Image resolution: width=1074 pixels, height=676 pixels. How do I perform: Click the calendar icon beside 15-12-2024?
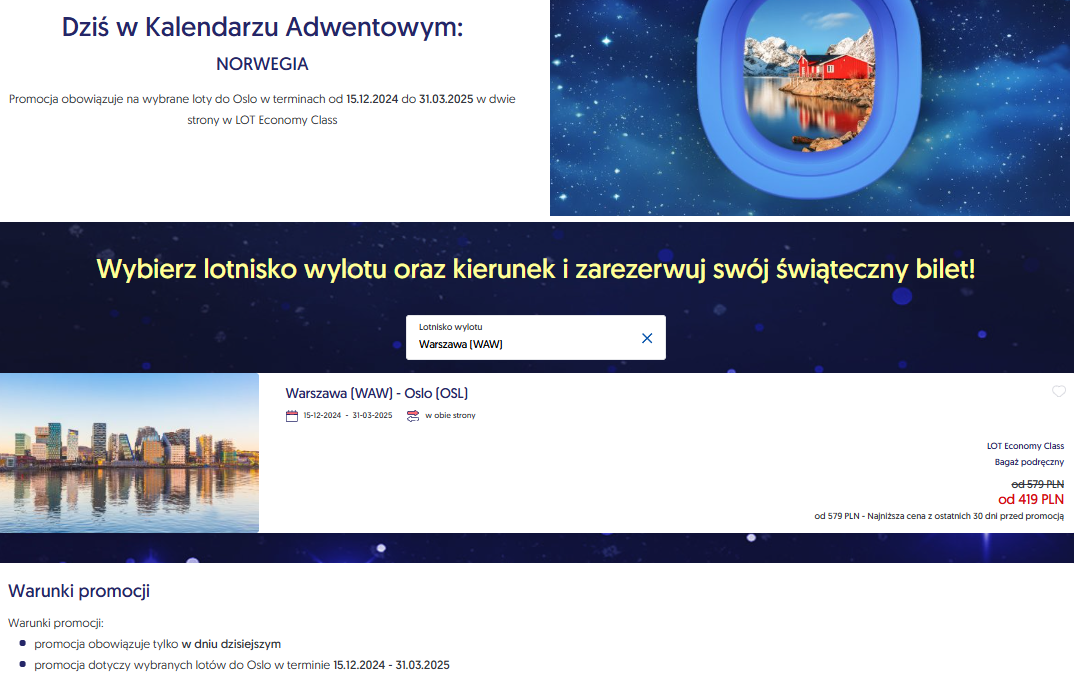tap(292, 416)
